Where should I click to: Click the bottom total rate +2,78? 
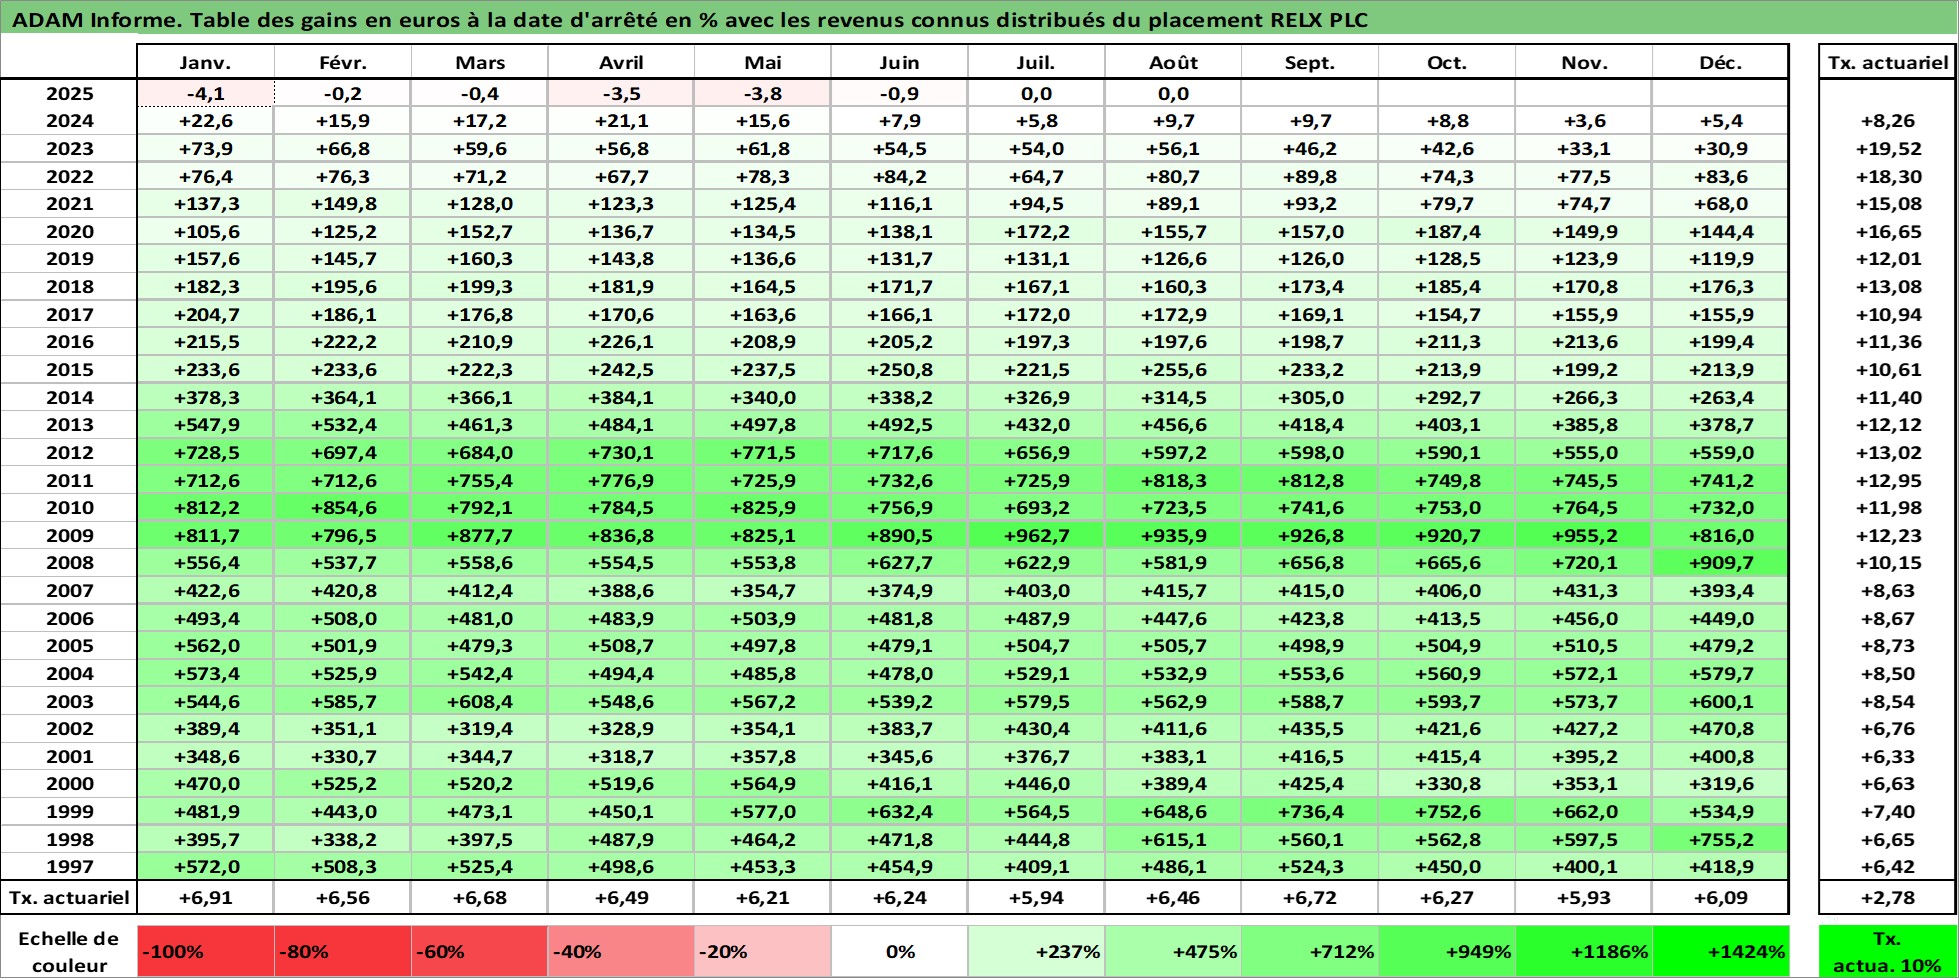[1887, 897]
